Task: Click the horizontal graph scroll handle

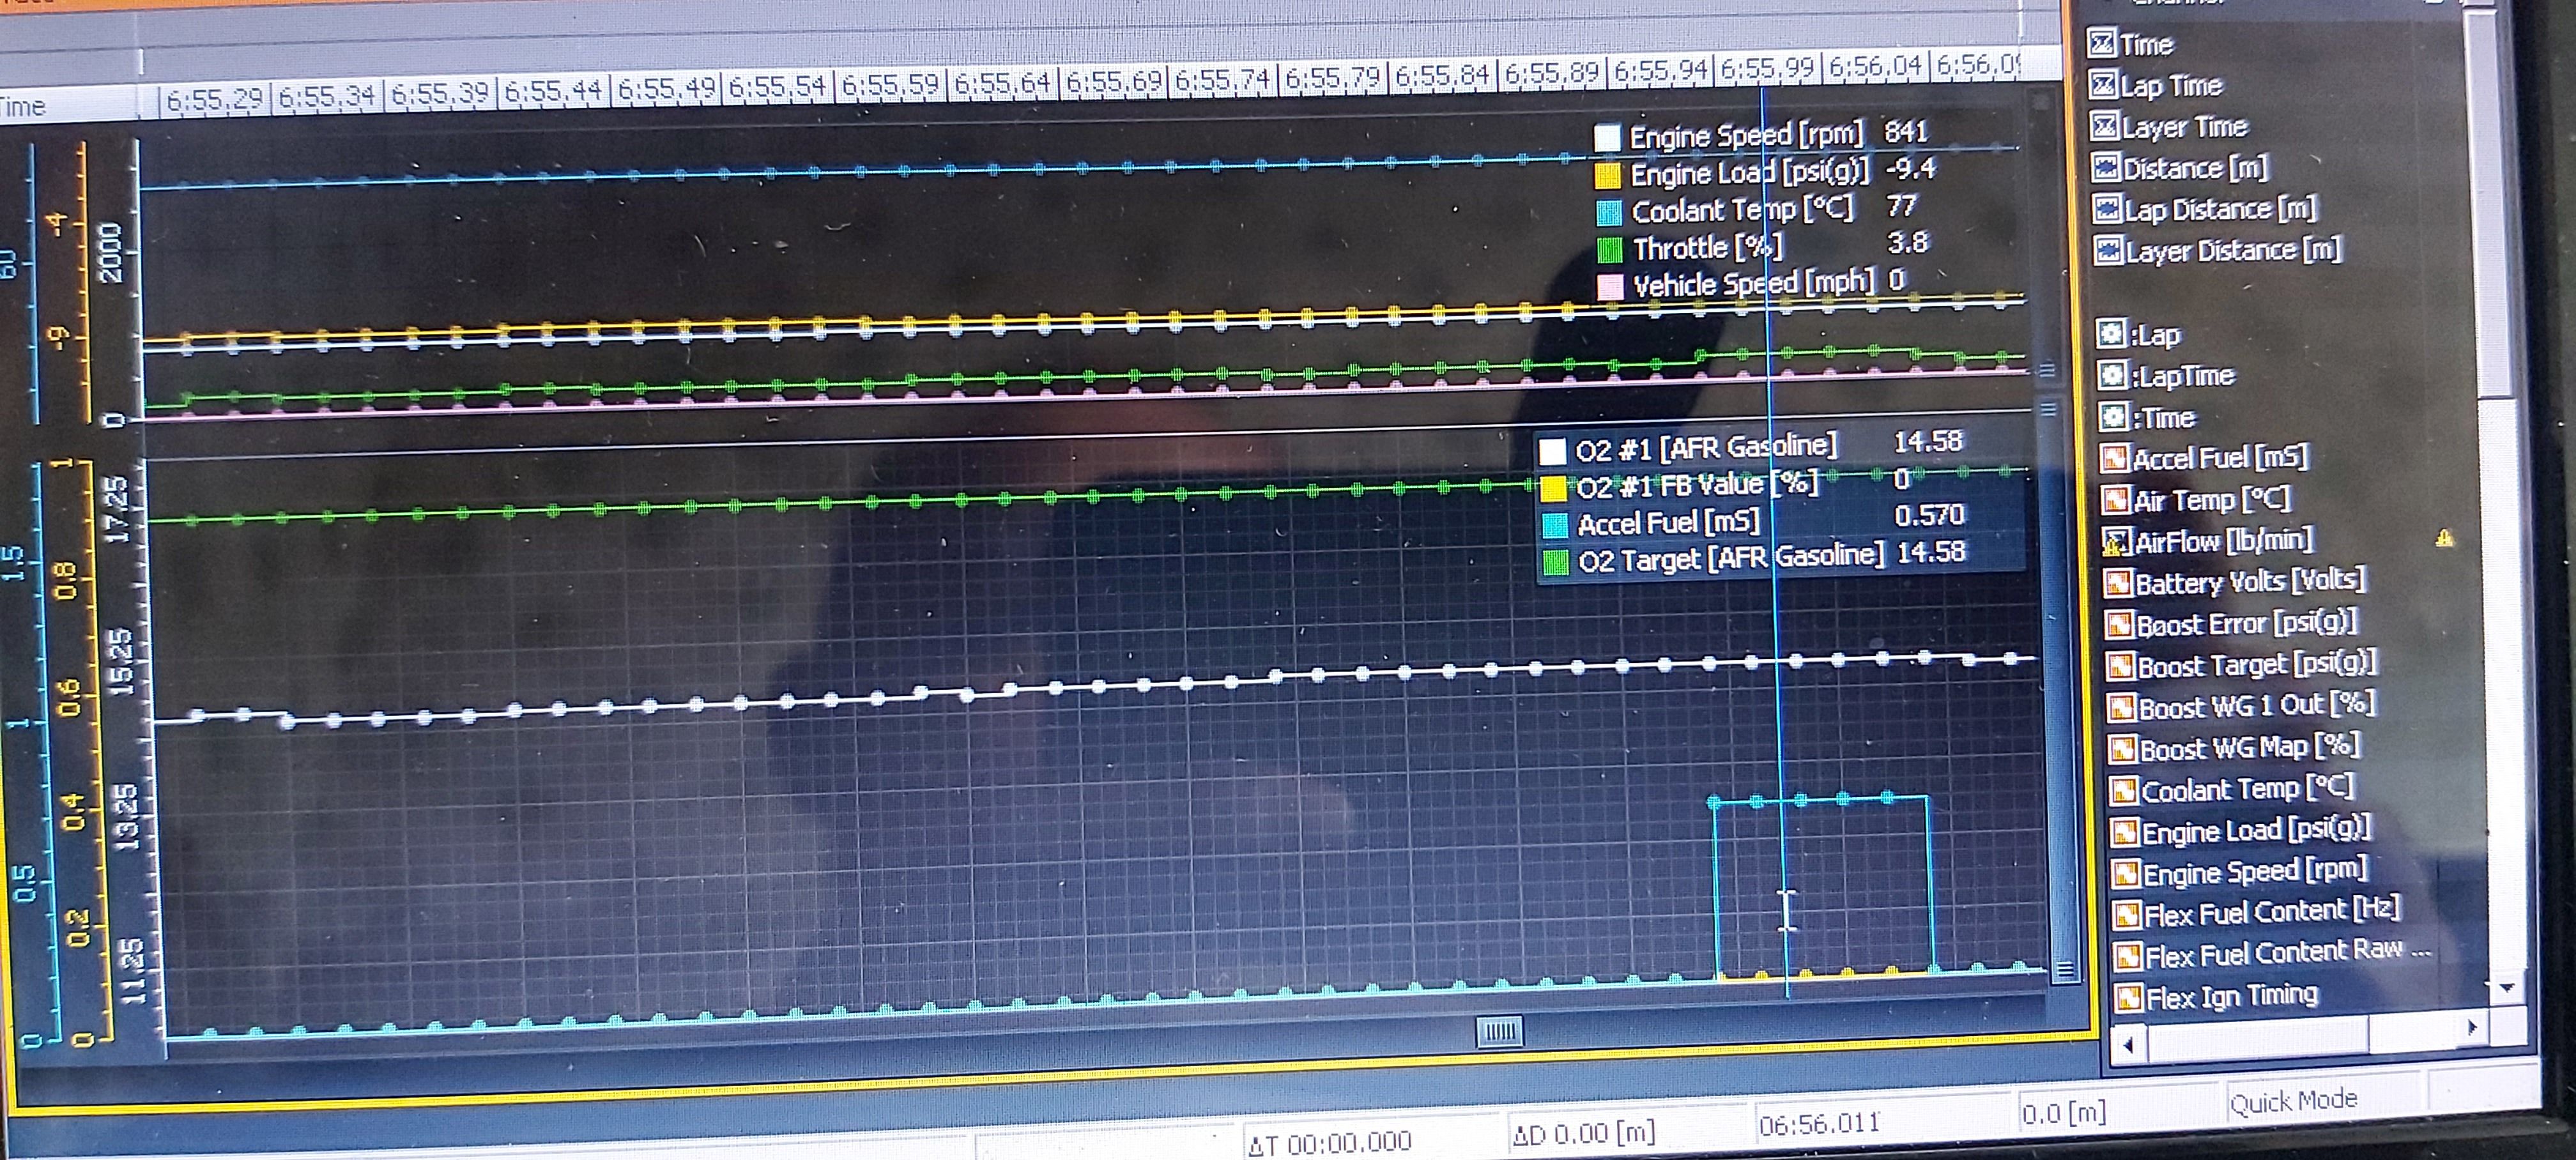Action: pos(1499,1031)
